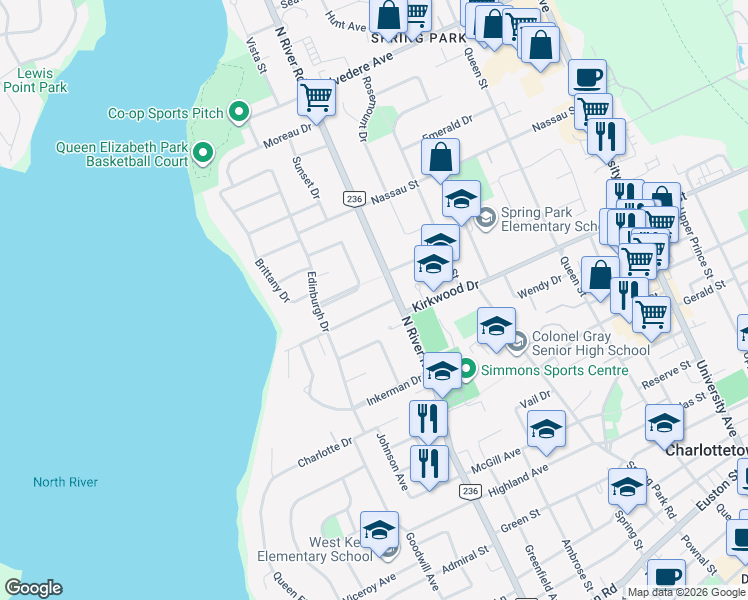Select Highland Ave street label
Viewport: 748px width, 600px height.
click(x=518, y=481)
